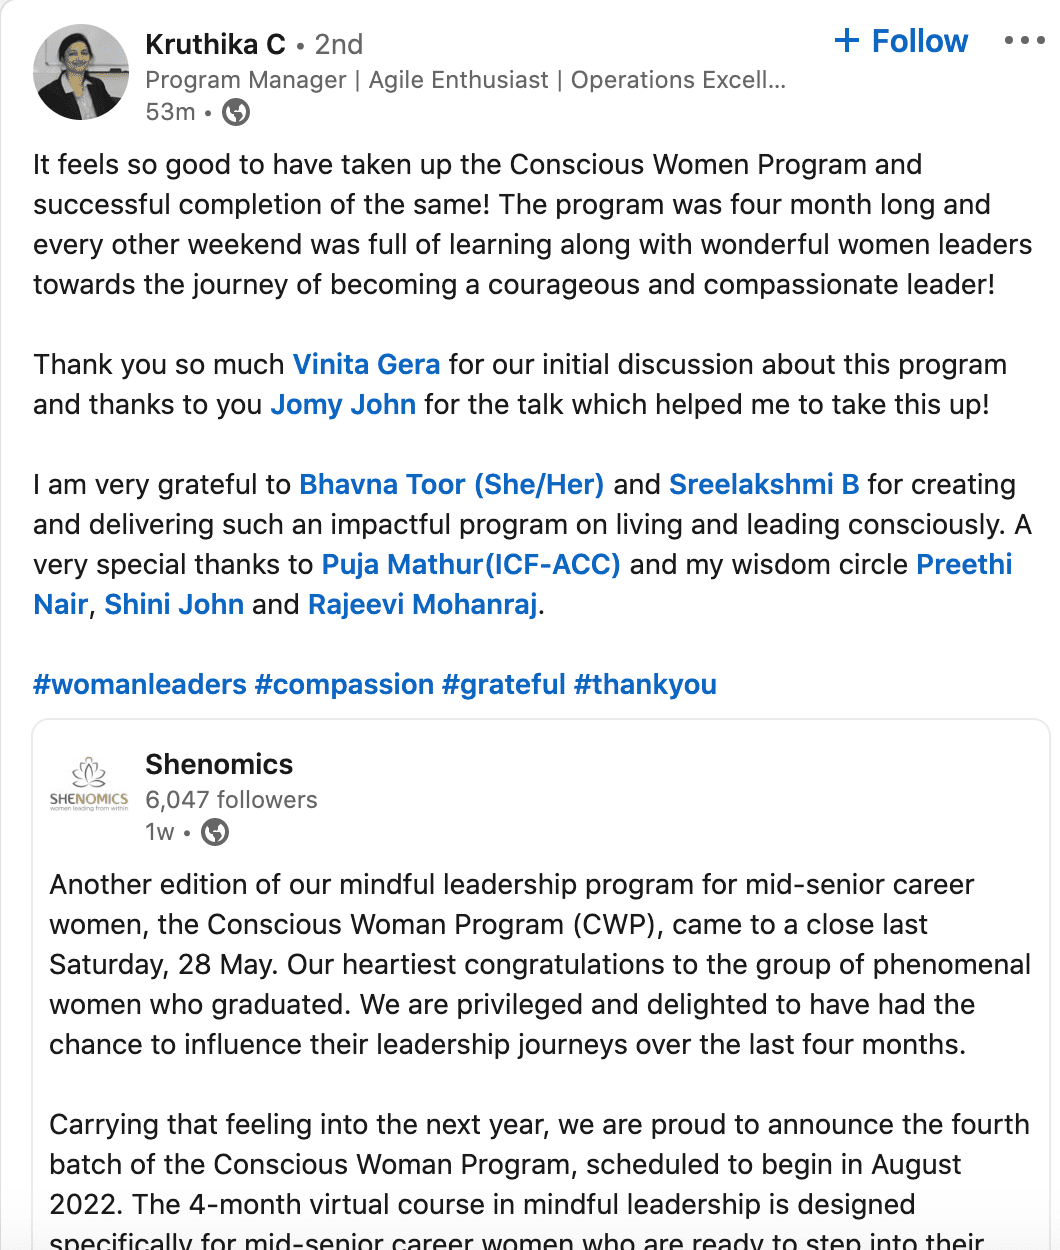This screenshot has height=1250, width=1060.
Task: Click the #womanleaders hashtag
Action: click(x=140, y=684)
